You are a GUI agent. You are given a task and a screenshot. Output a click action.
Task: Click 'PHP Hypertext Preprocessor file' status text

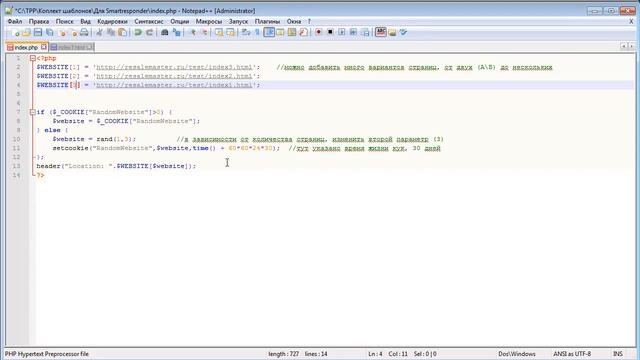coord(47,354)
